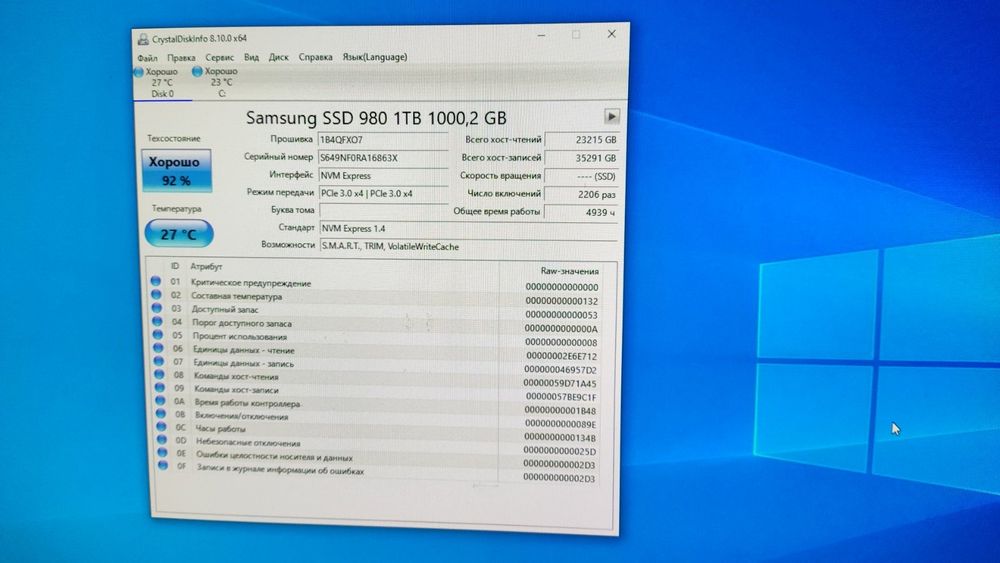This screenshot has height=563, width=1000.
Task: Select the Критическое предупреждение row text
Action: (251, 283)
